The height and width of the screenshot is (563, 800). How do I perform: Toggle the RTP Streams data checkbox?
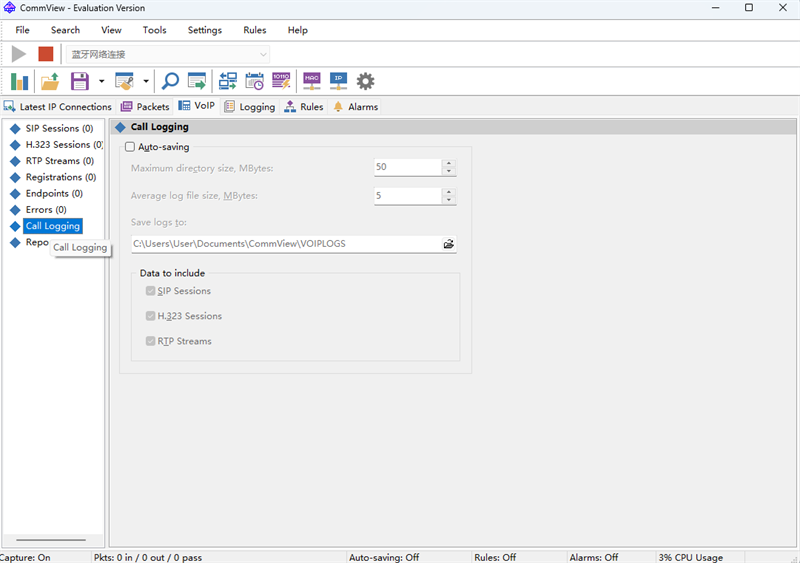pyautogui.click(x=151, y=341)
